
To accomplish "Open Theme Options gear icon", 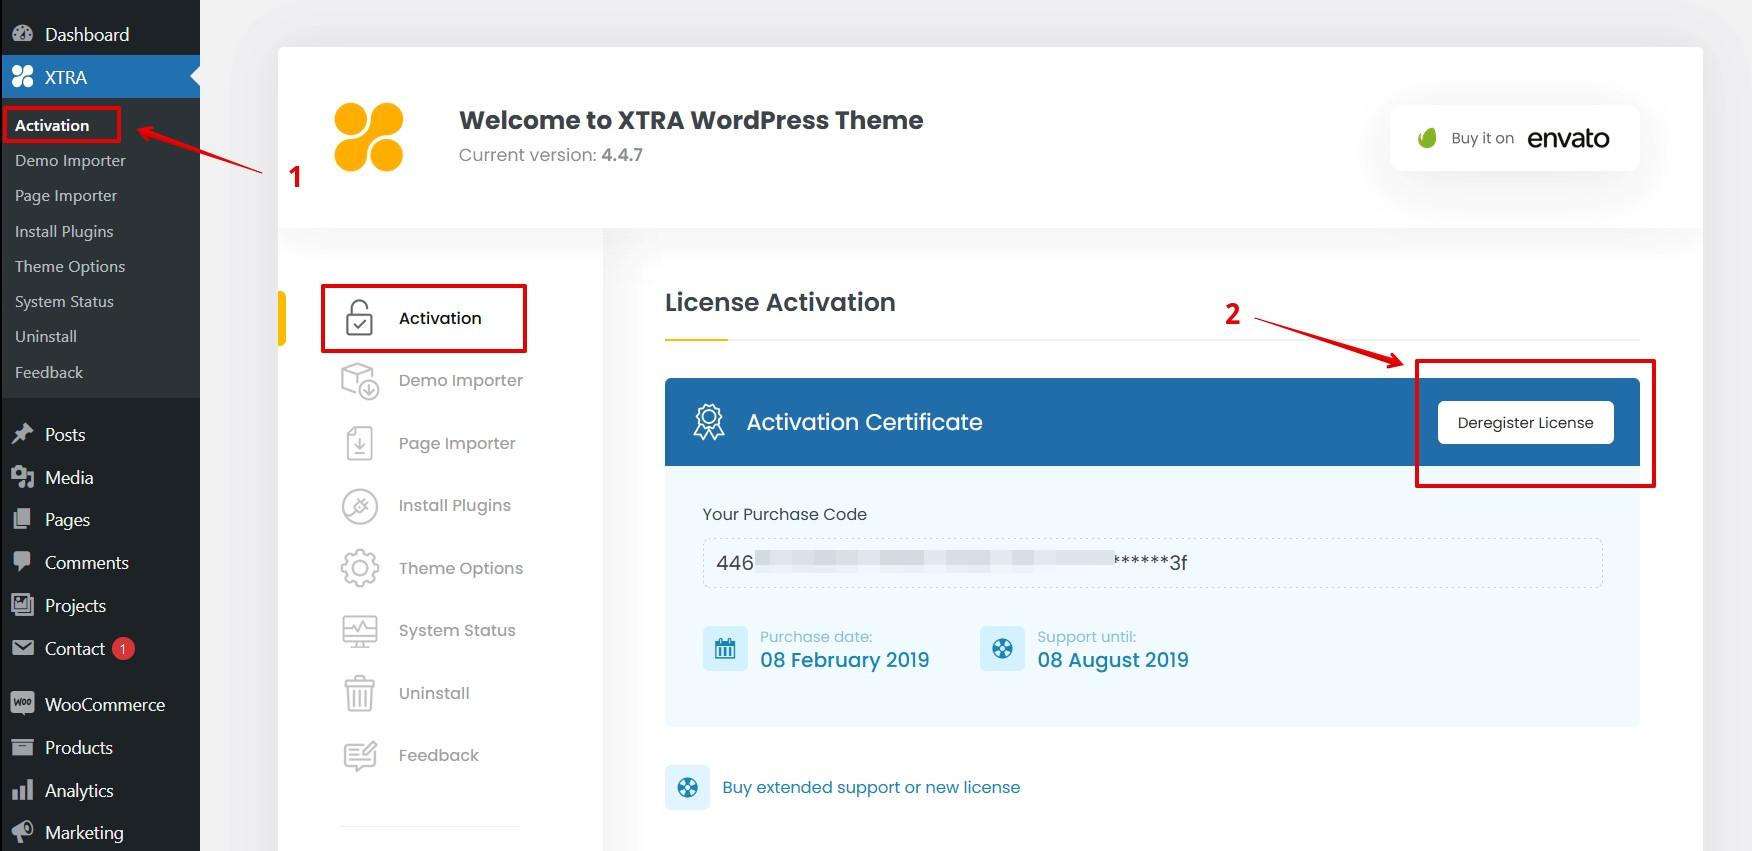I will tap(359, 568).
